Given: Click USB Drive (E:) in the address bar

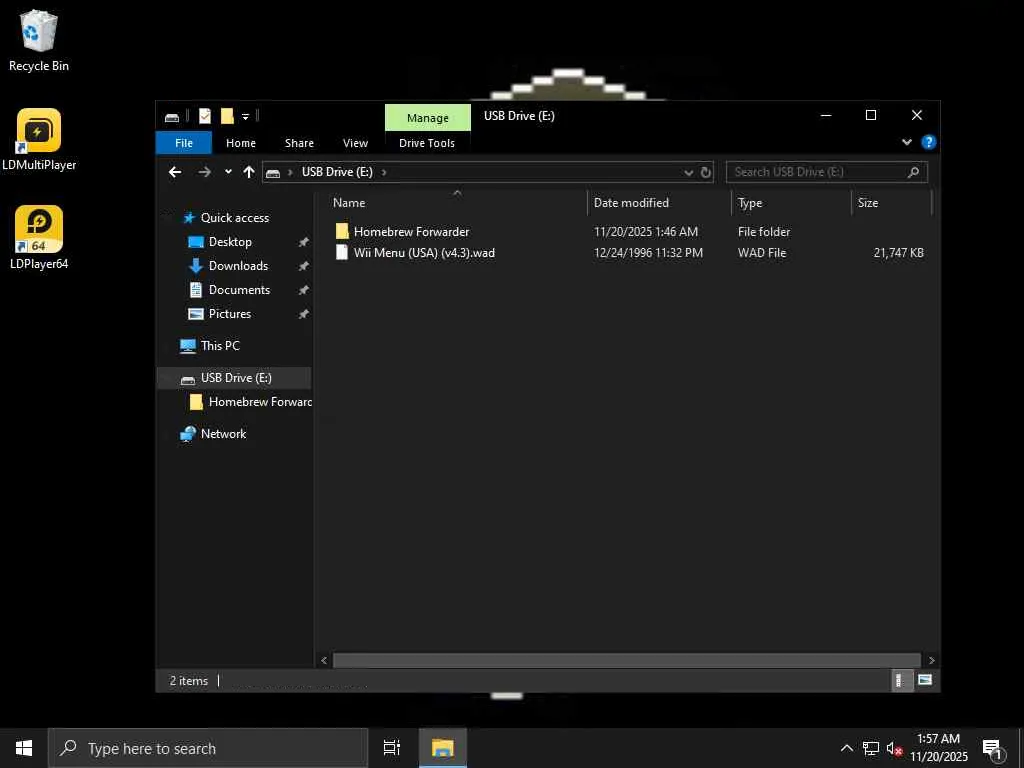Looking at the screenshot, I should tap(337, 172).
